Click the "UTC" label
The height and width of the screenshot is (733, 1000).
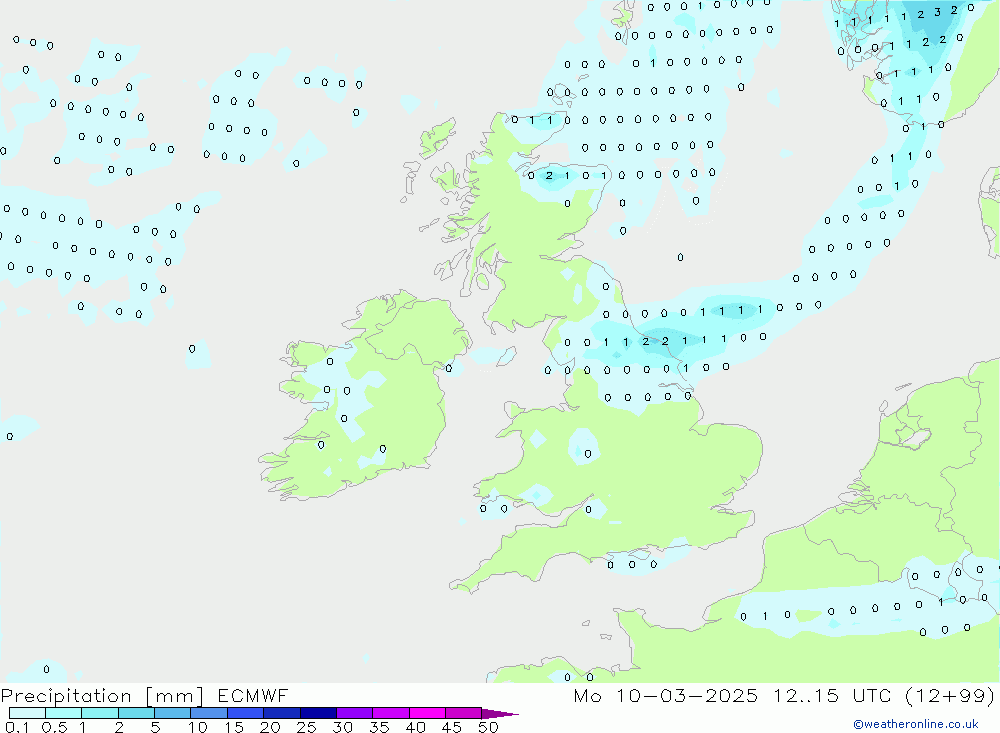[872, 695]
